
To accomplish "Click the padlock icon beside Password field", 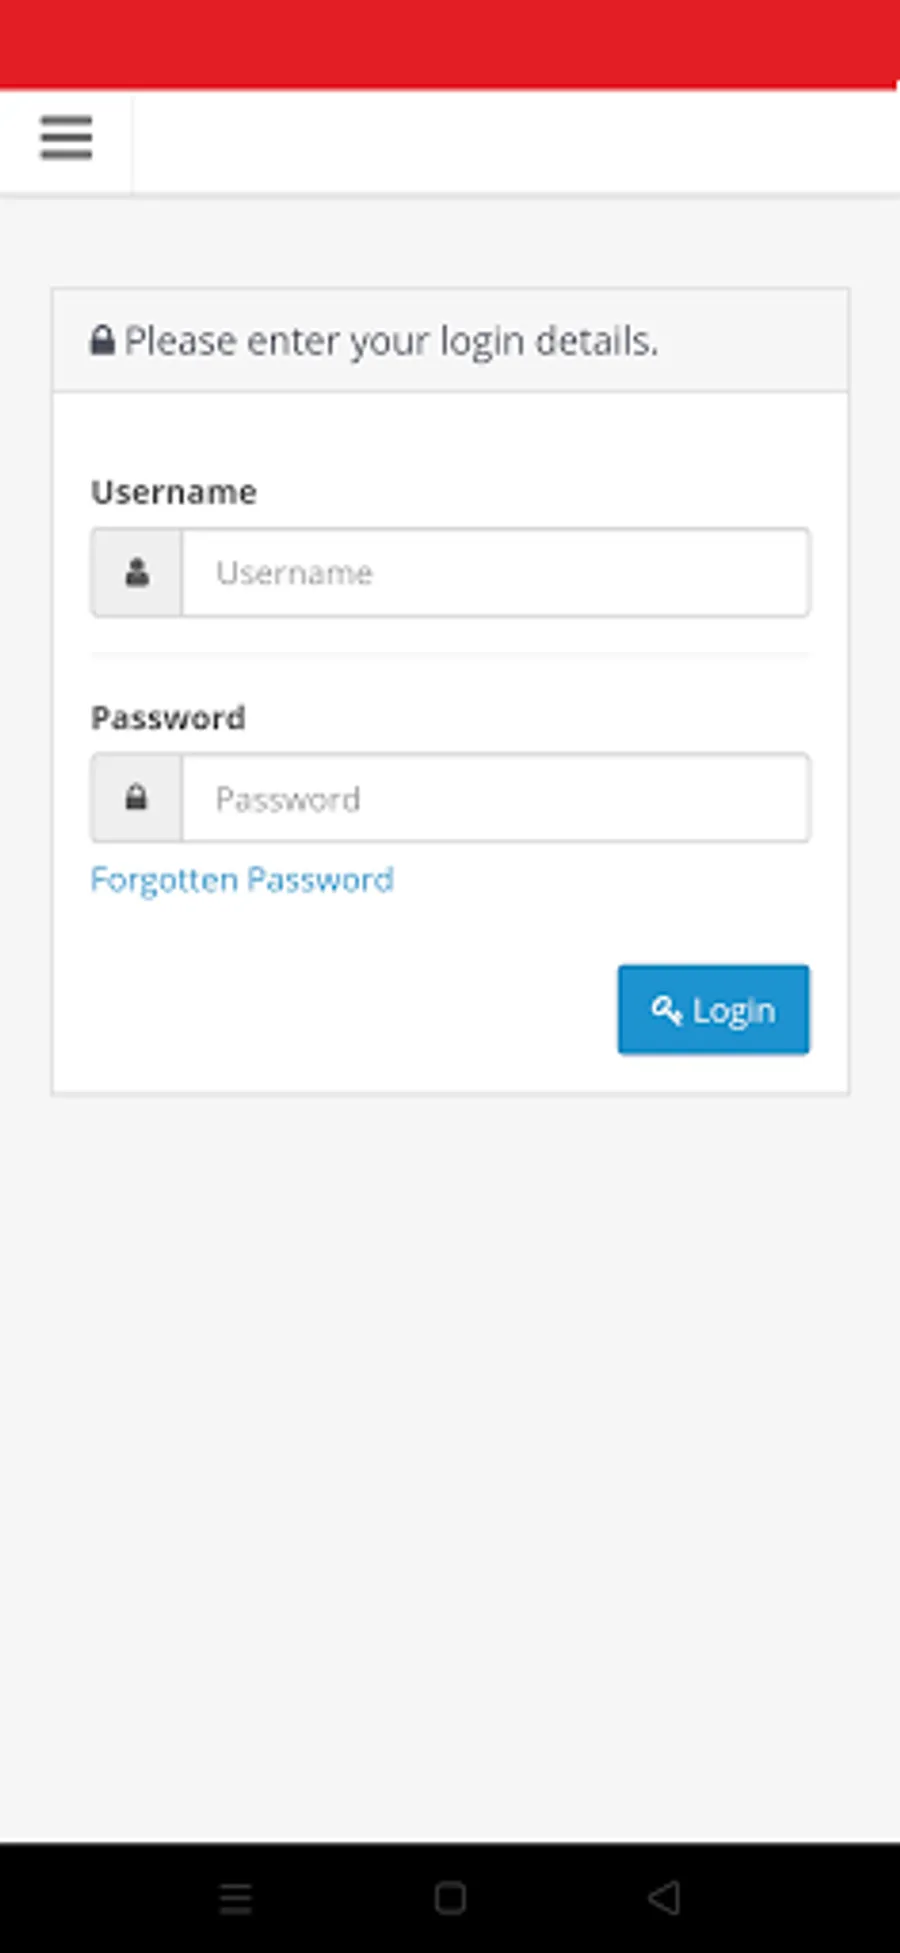I will click(137, 798).
